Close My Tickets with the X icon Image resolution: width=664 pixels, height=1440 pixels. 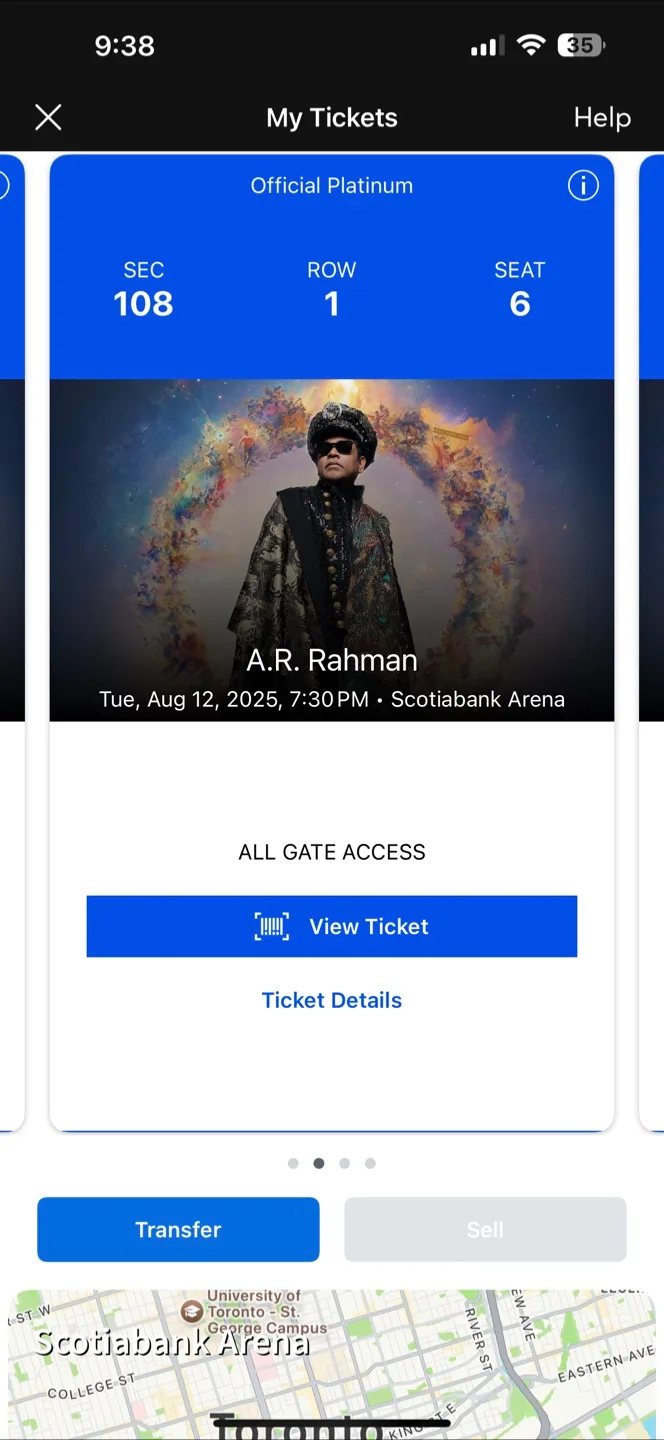[x=48, y=118]
